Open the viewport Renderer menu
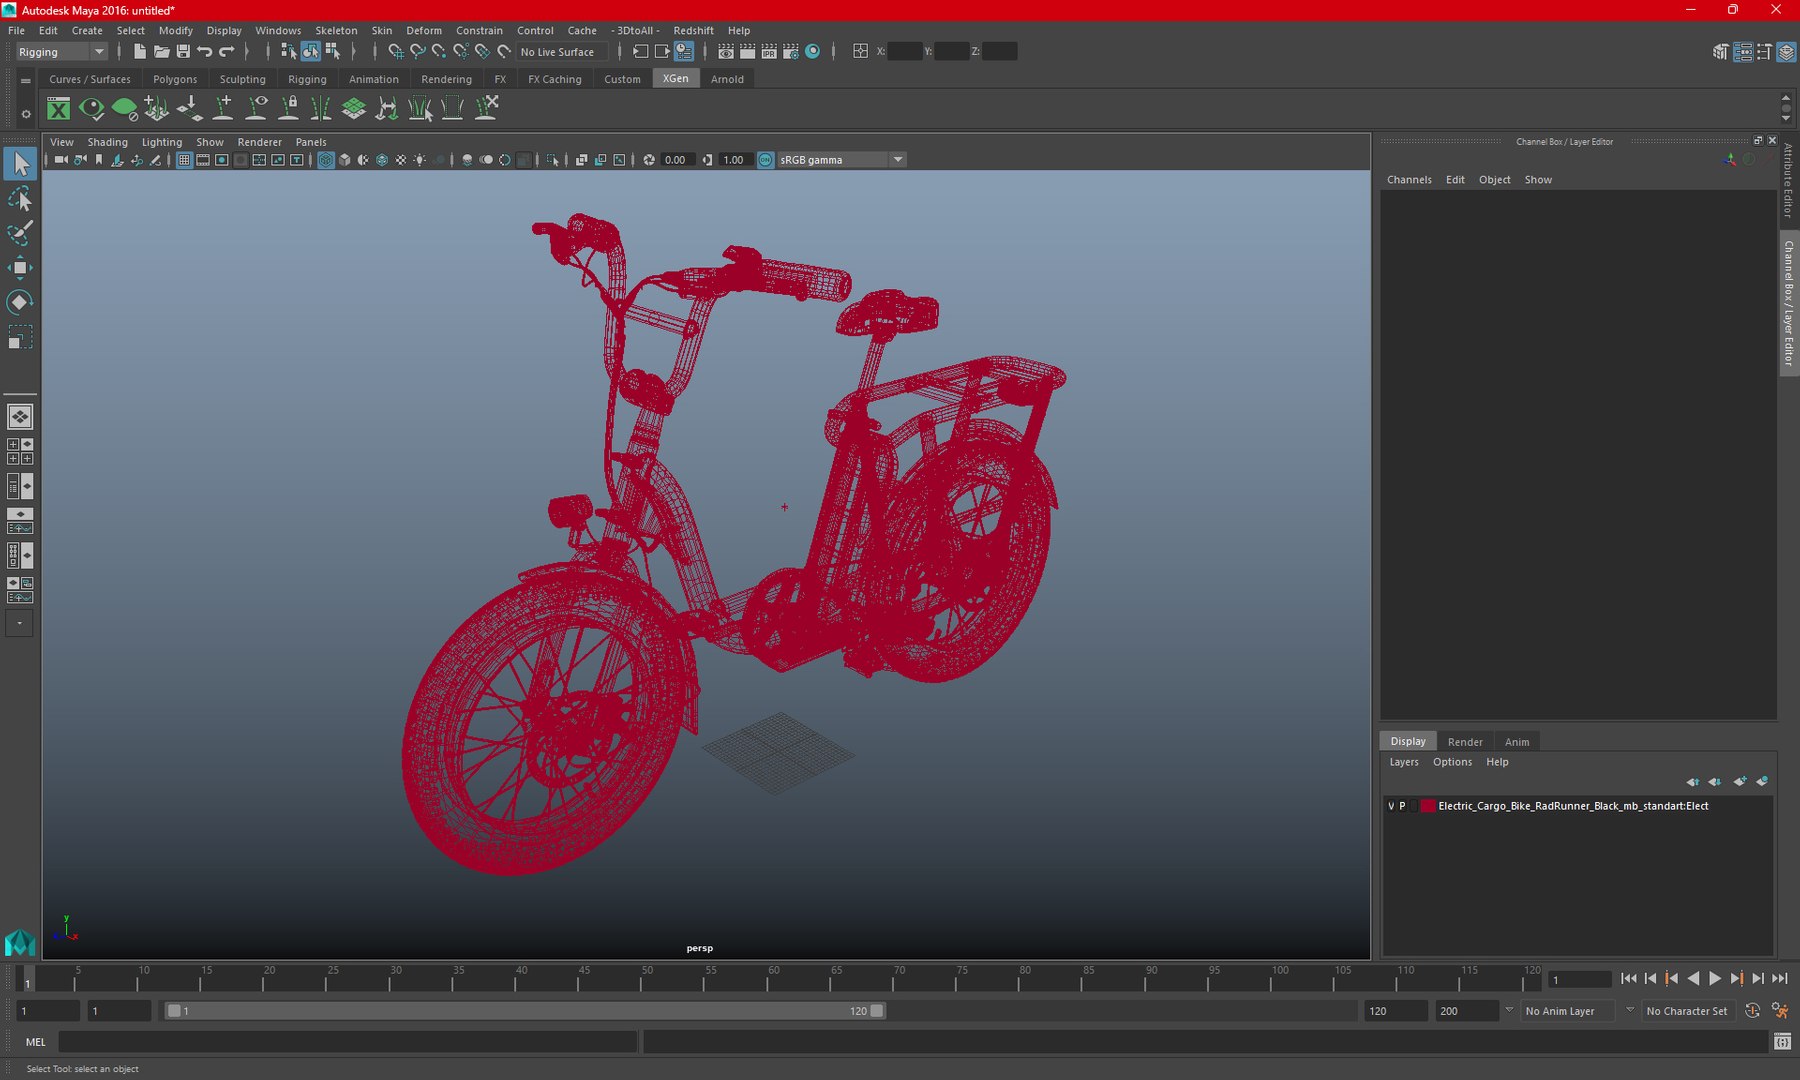This screenshot has width=1800, height=1080. pos(260,142)
